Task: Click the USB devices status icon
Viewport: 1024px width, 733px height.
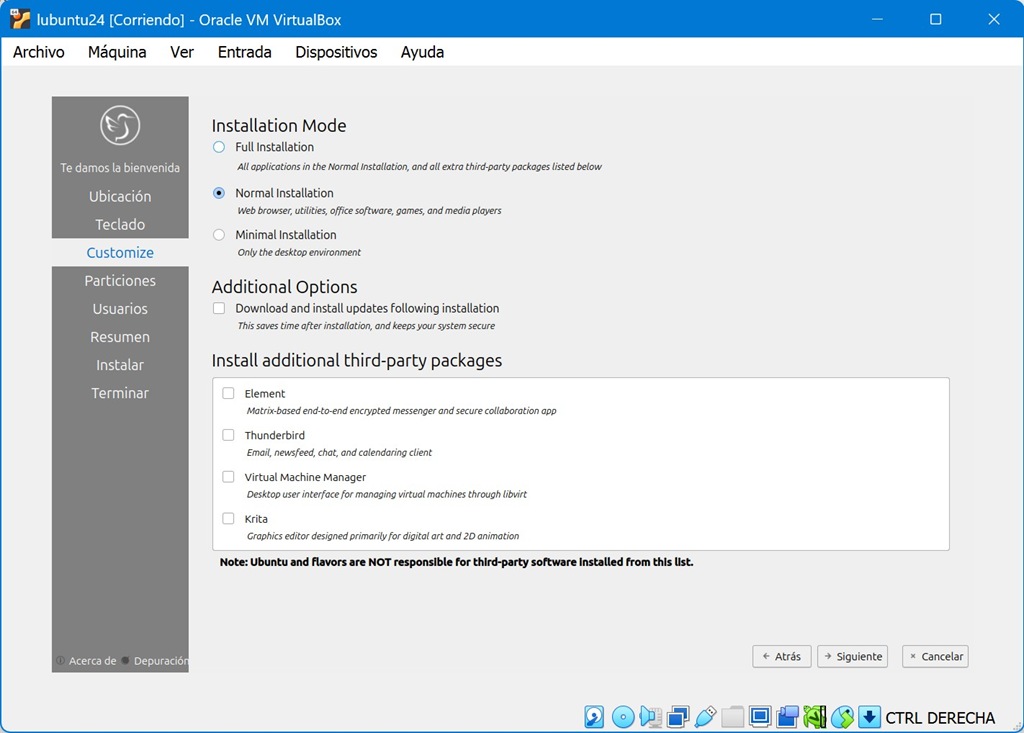Action: click(705, 717)
